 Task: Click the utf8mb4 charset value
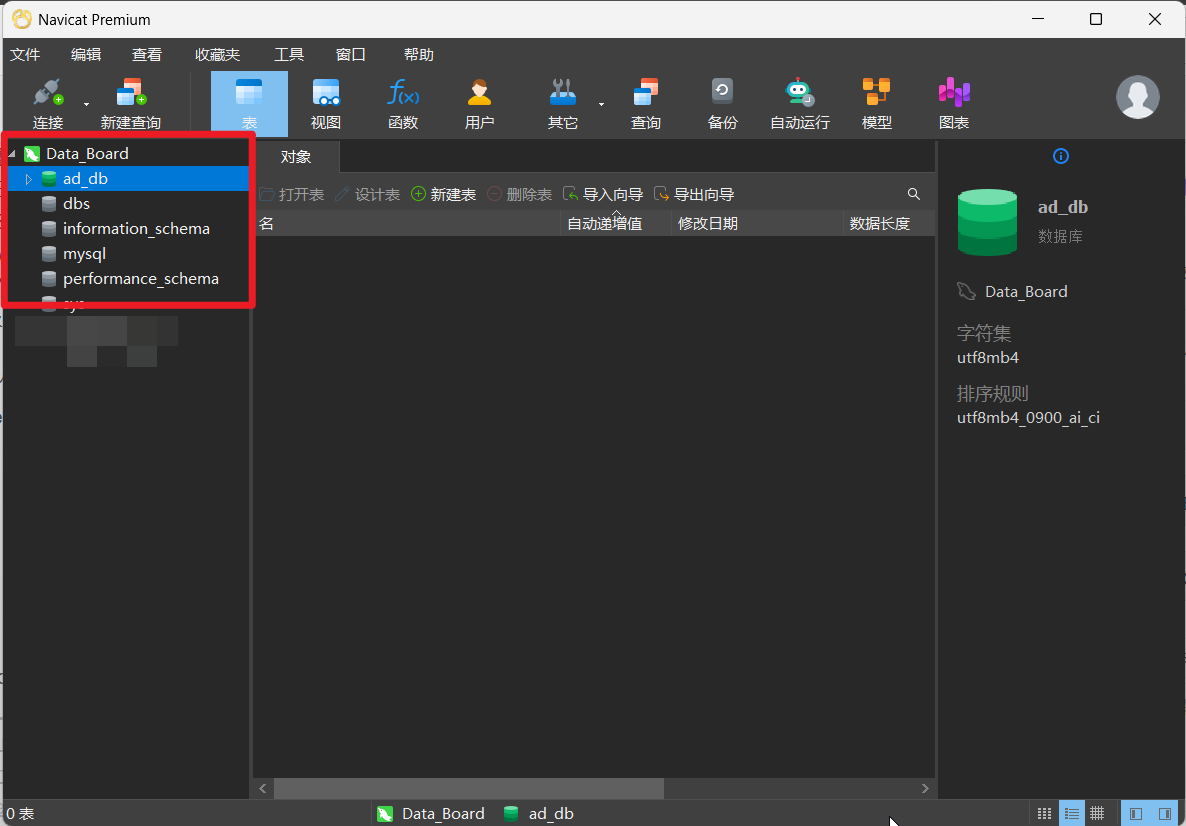click(x=988, y=358)
